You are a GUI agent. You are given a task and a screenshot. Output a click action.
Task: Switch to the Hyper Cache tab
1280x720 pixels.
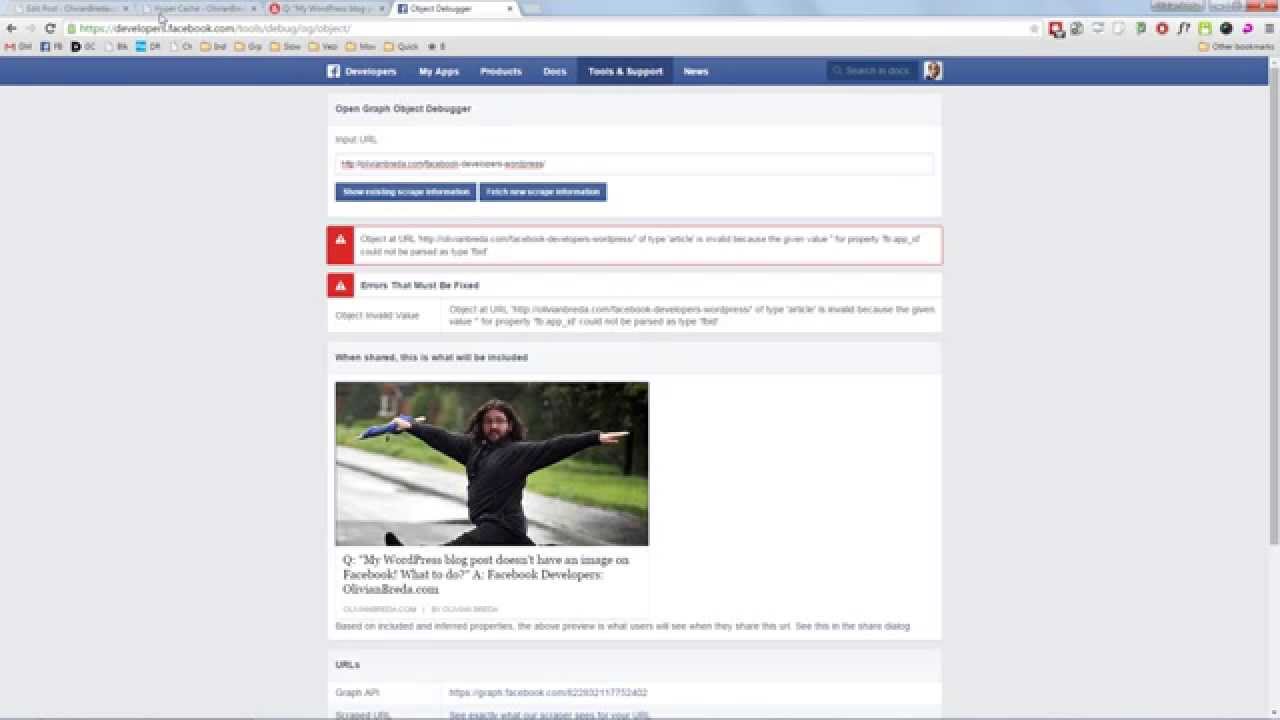pyautogui.click(x=197, y=8)
